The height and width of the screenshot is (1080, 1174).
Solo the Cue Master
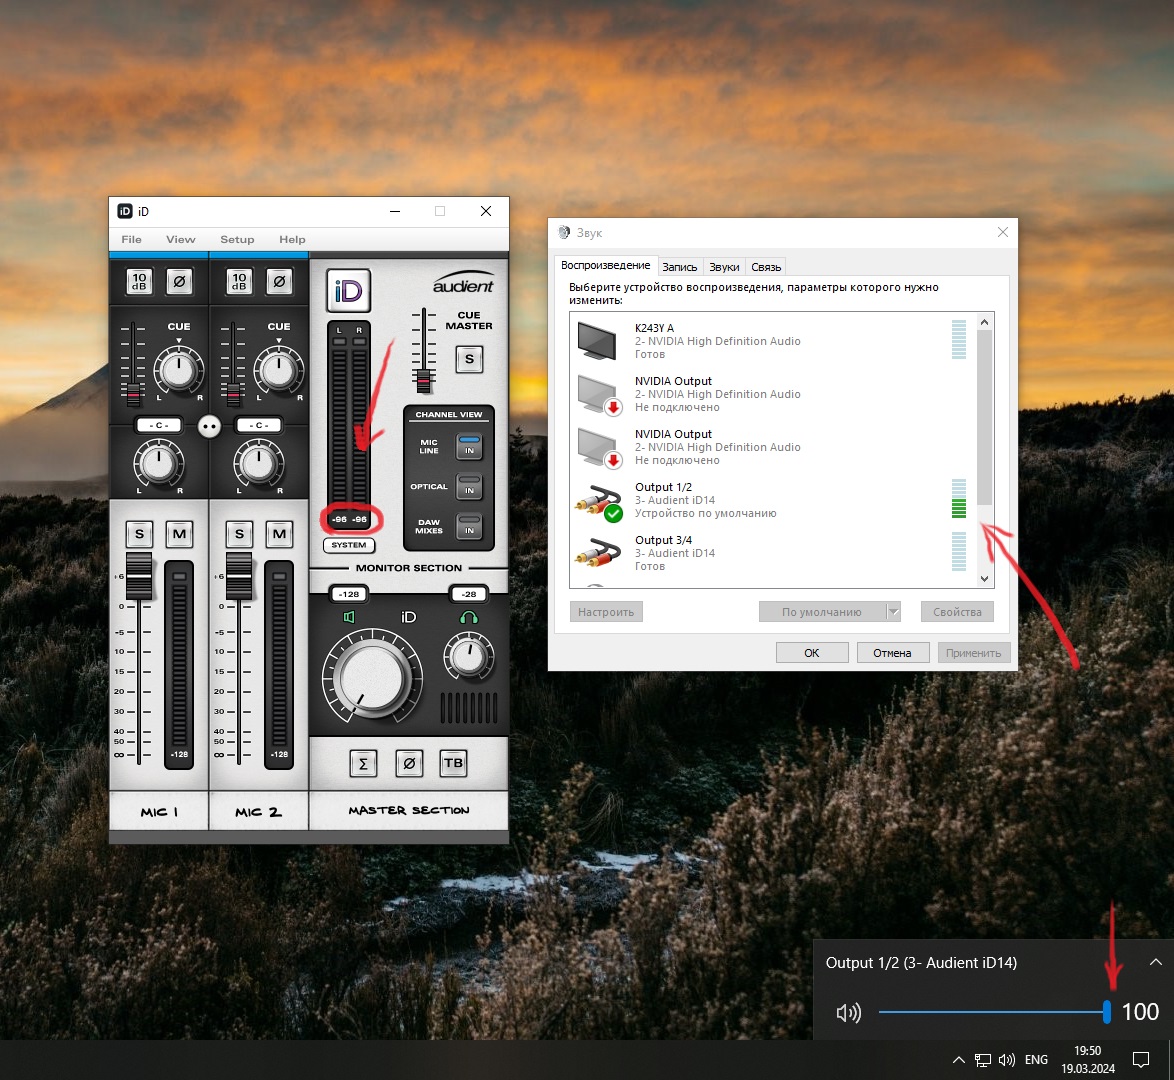click(x=469, y=360)
